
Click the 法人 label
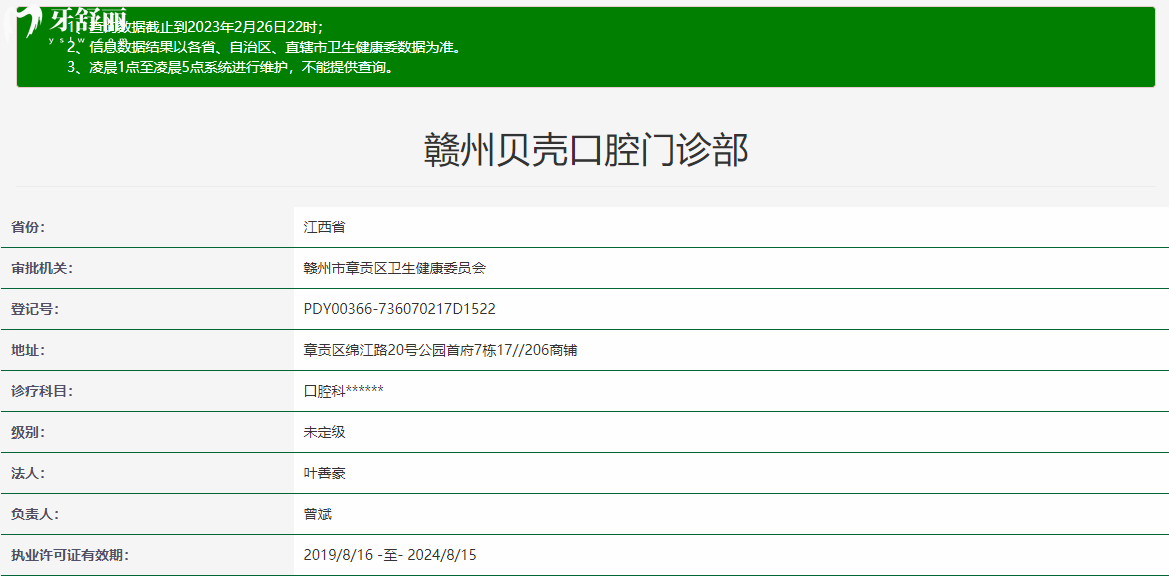coord(28,473)
